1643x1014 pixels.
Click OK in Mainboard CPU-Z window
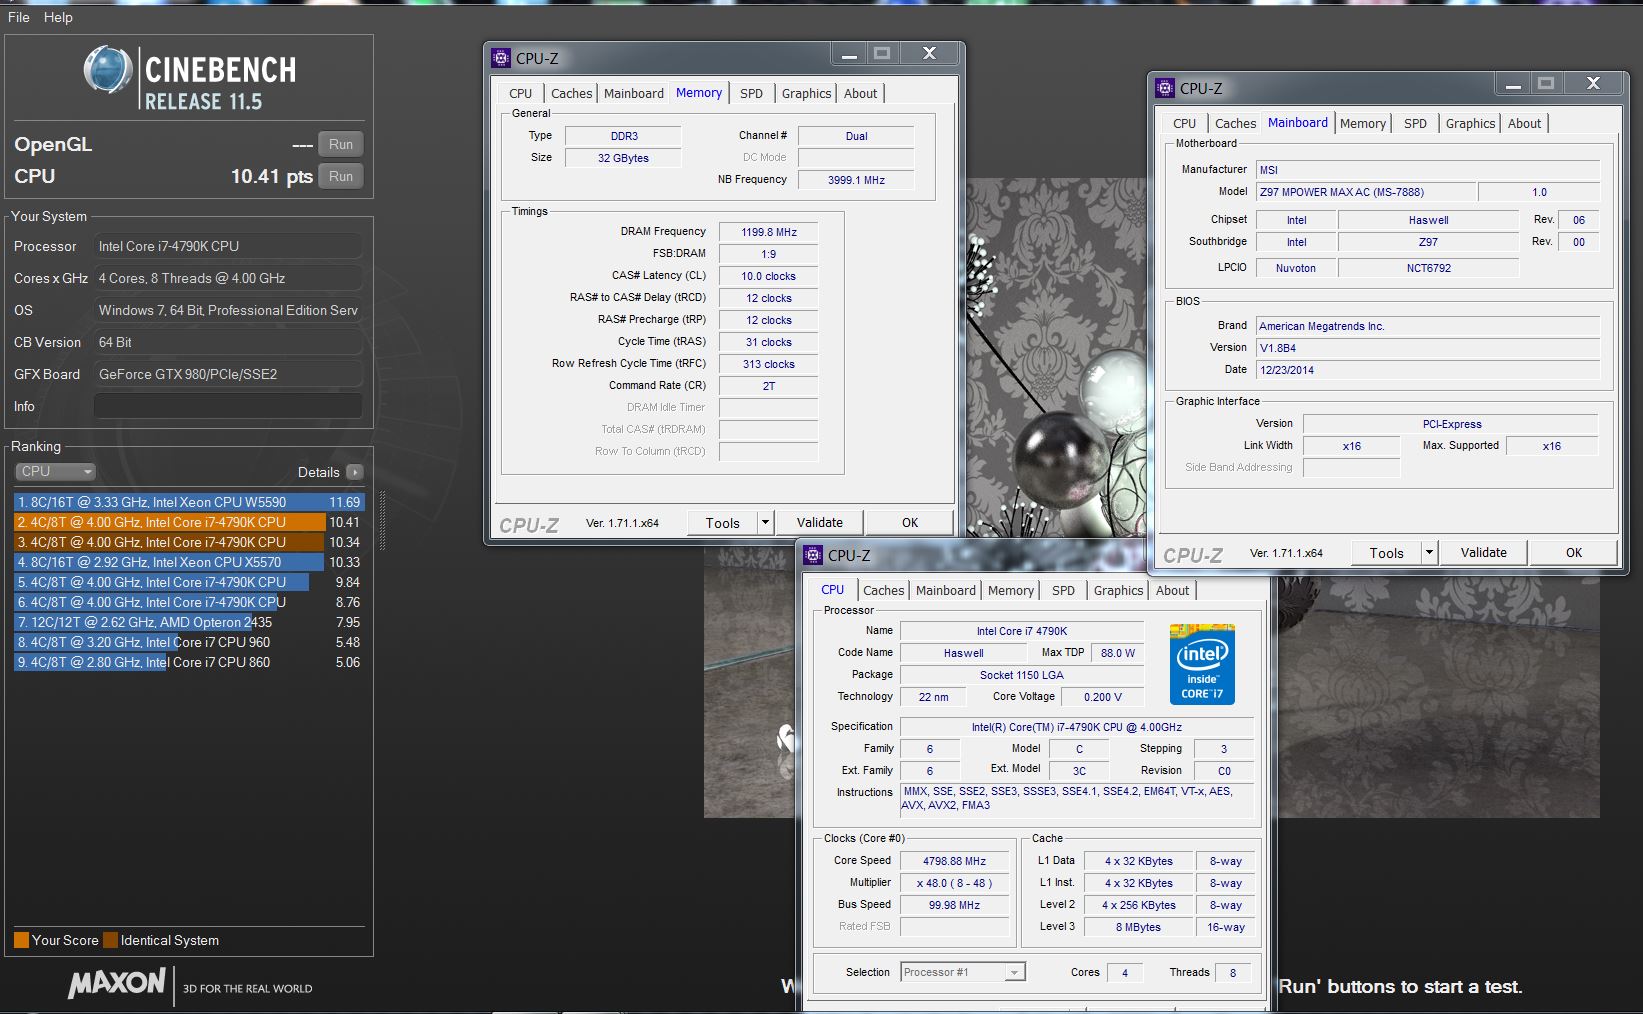(x=1574, y=552)
